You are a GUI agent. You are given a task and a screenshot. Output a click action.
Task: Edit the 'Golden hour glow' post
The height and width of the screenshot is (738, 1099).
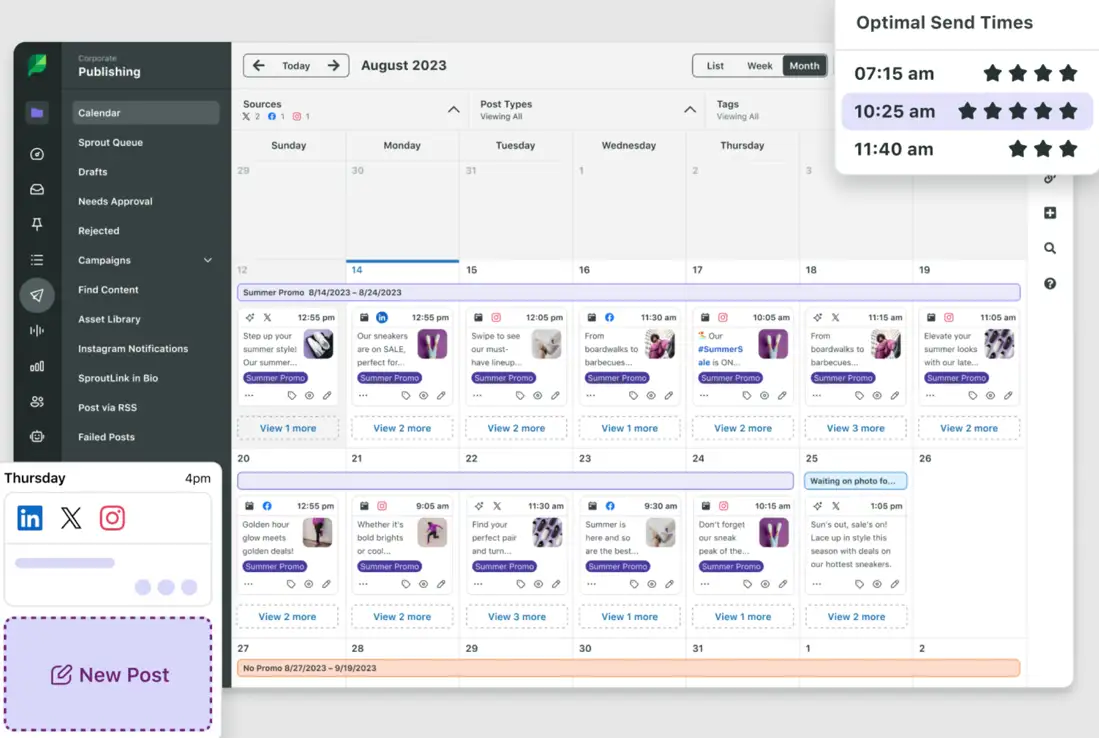[x=327, y=584]
